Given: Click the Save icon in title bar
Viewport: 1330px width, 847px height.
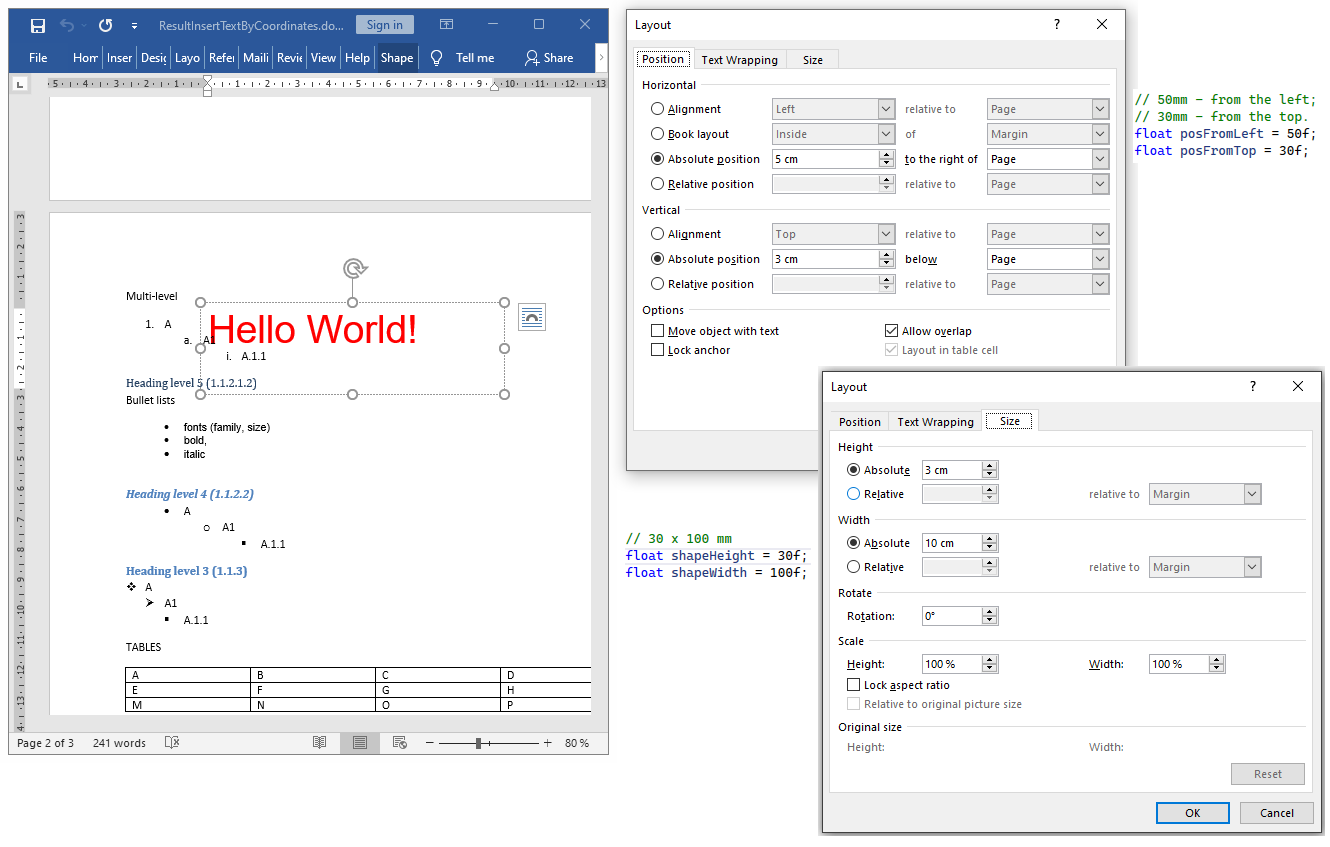Looking at the screenshot, I should tap(38, 25).
